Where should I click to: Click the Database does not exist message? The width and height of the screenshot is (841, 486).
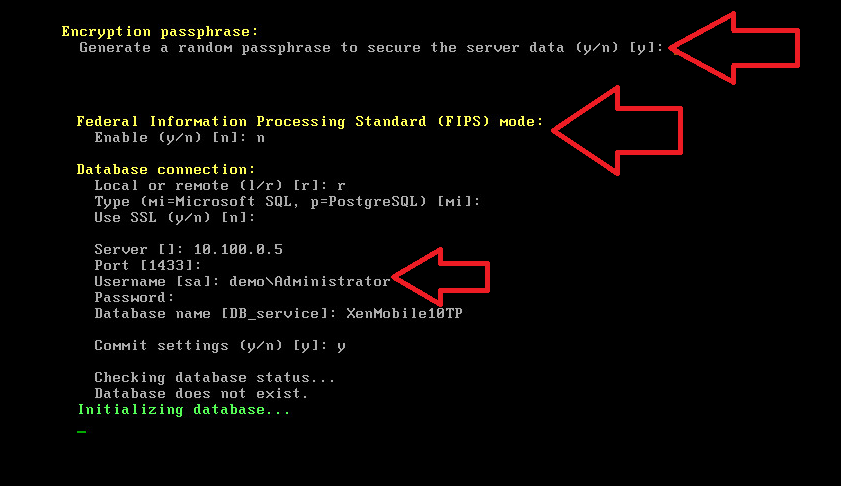pos(202,394)
